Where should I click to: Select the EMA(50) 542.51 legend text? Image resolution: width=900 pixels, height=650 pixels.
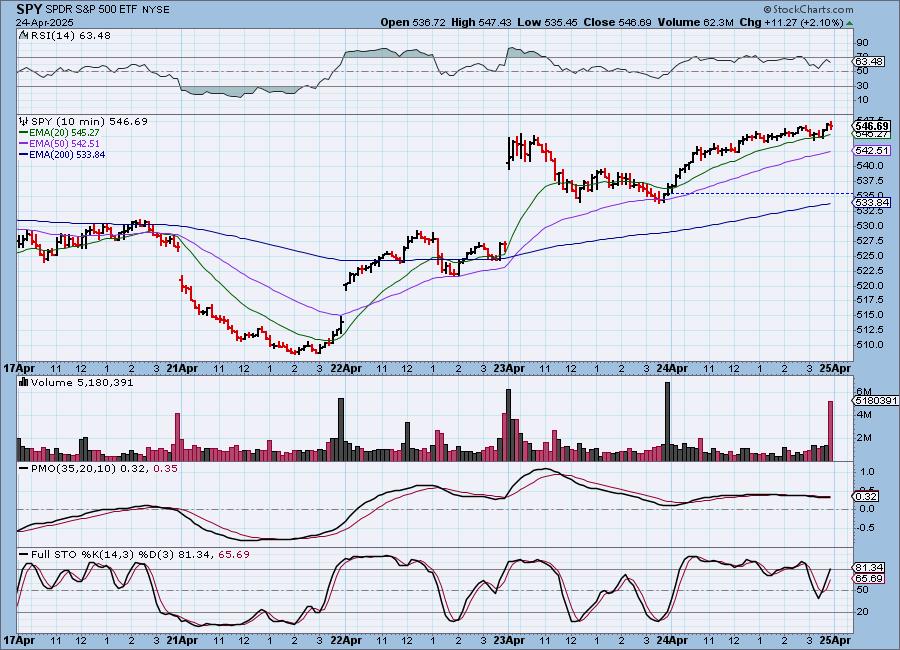[x=64, y=144]
